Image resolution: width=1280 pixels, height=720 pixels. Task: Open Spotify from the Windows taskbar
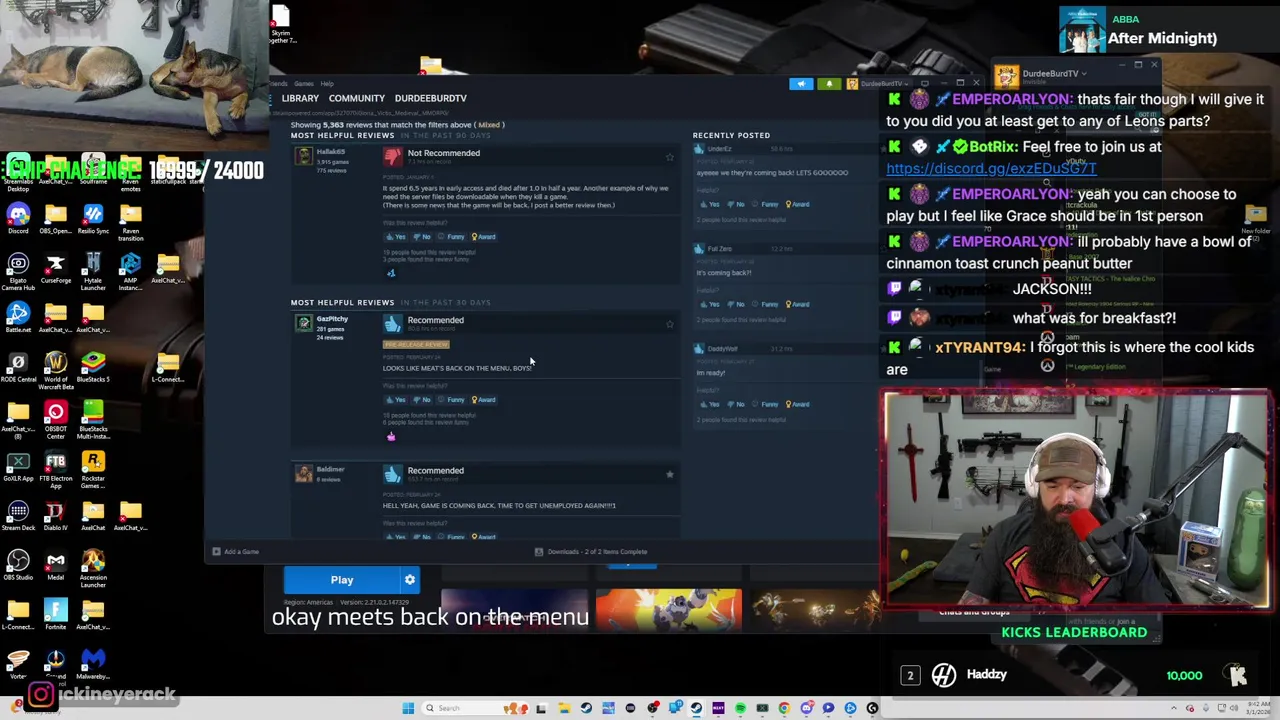coord(740,708)
